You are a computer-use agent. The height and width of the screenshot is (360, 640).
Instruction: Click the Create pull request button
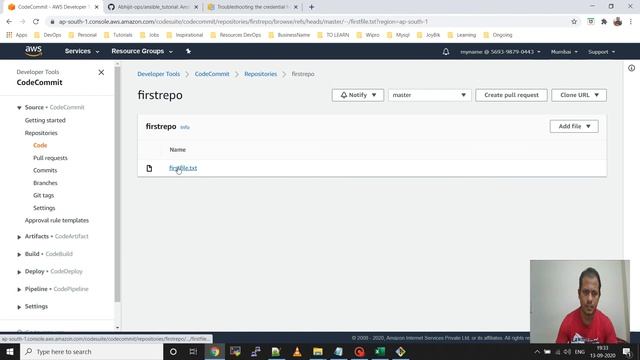(x=511, y=95)
